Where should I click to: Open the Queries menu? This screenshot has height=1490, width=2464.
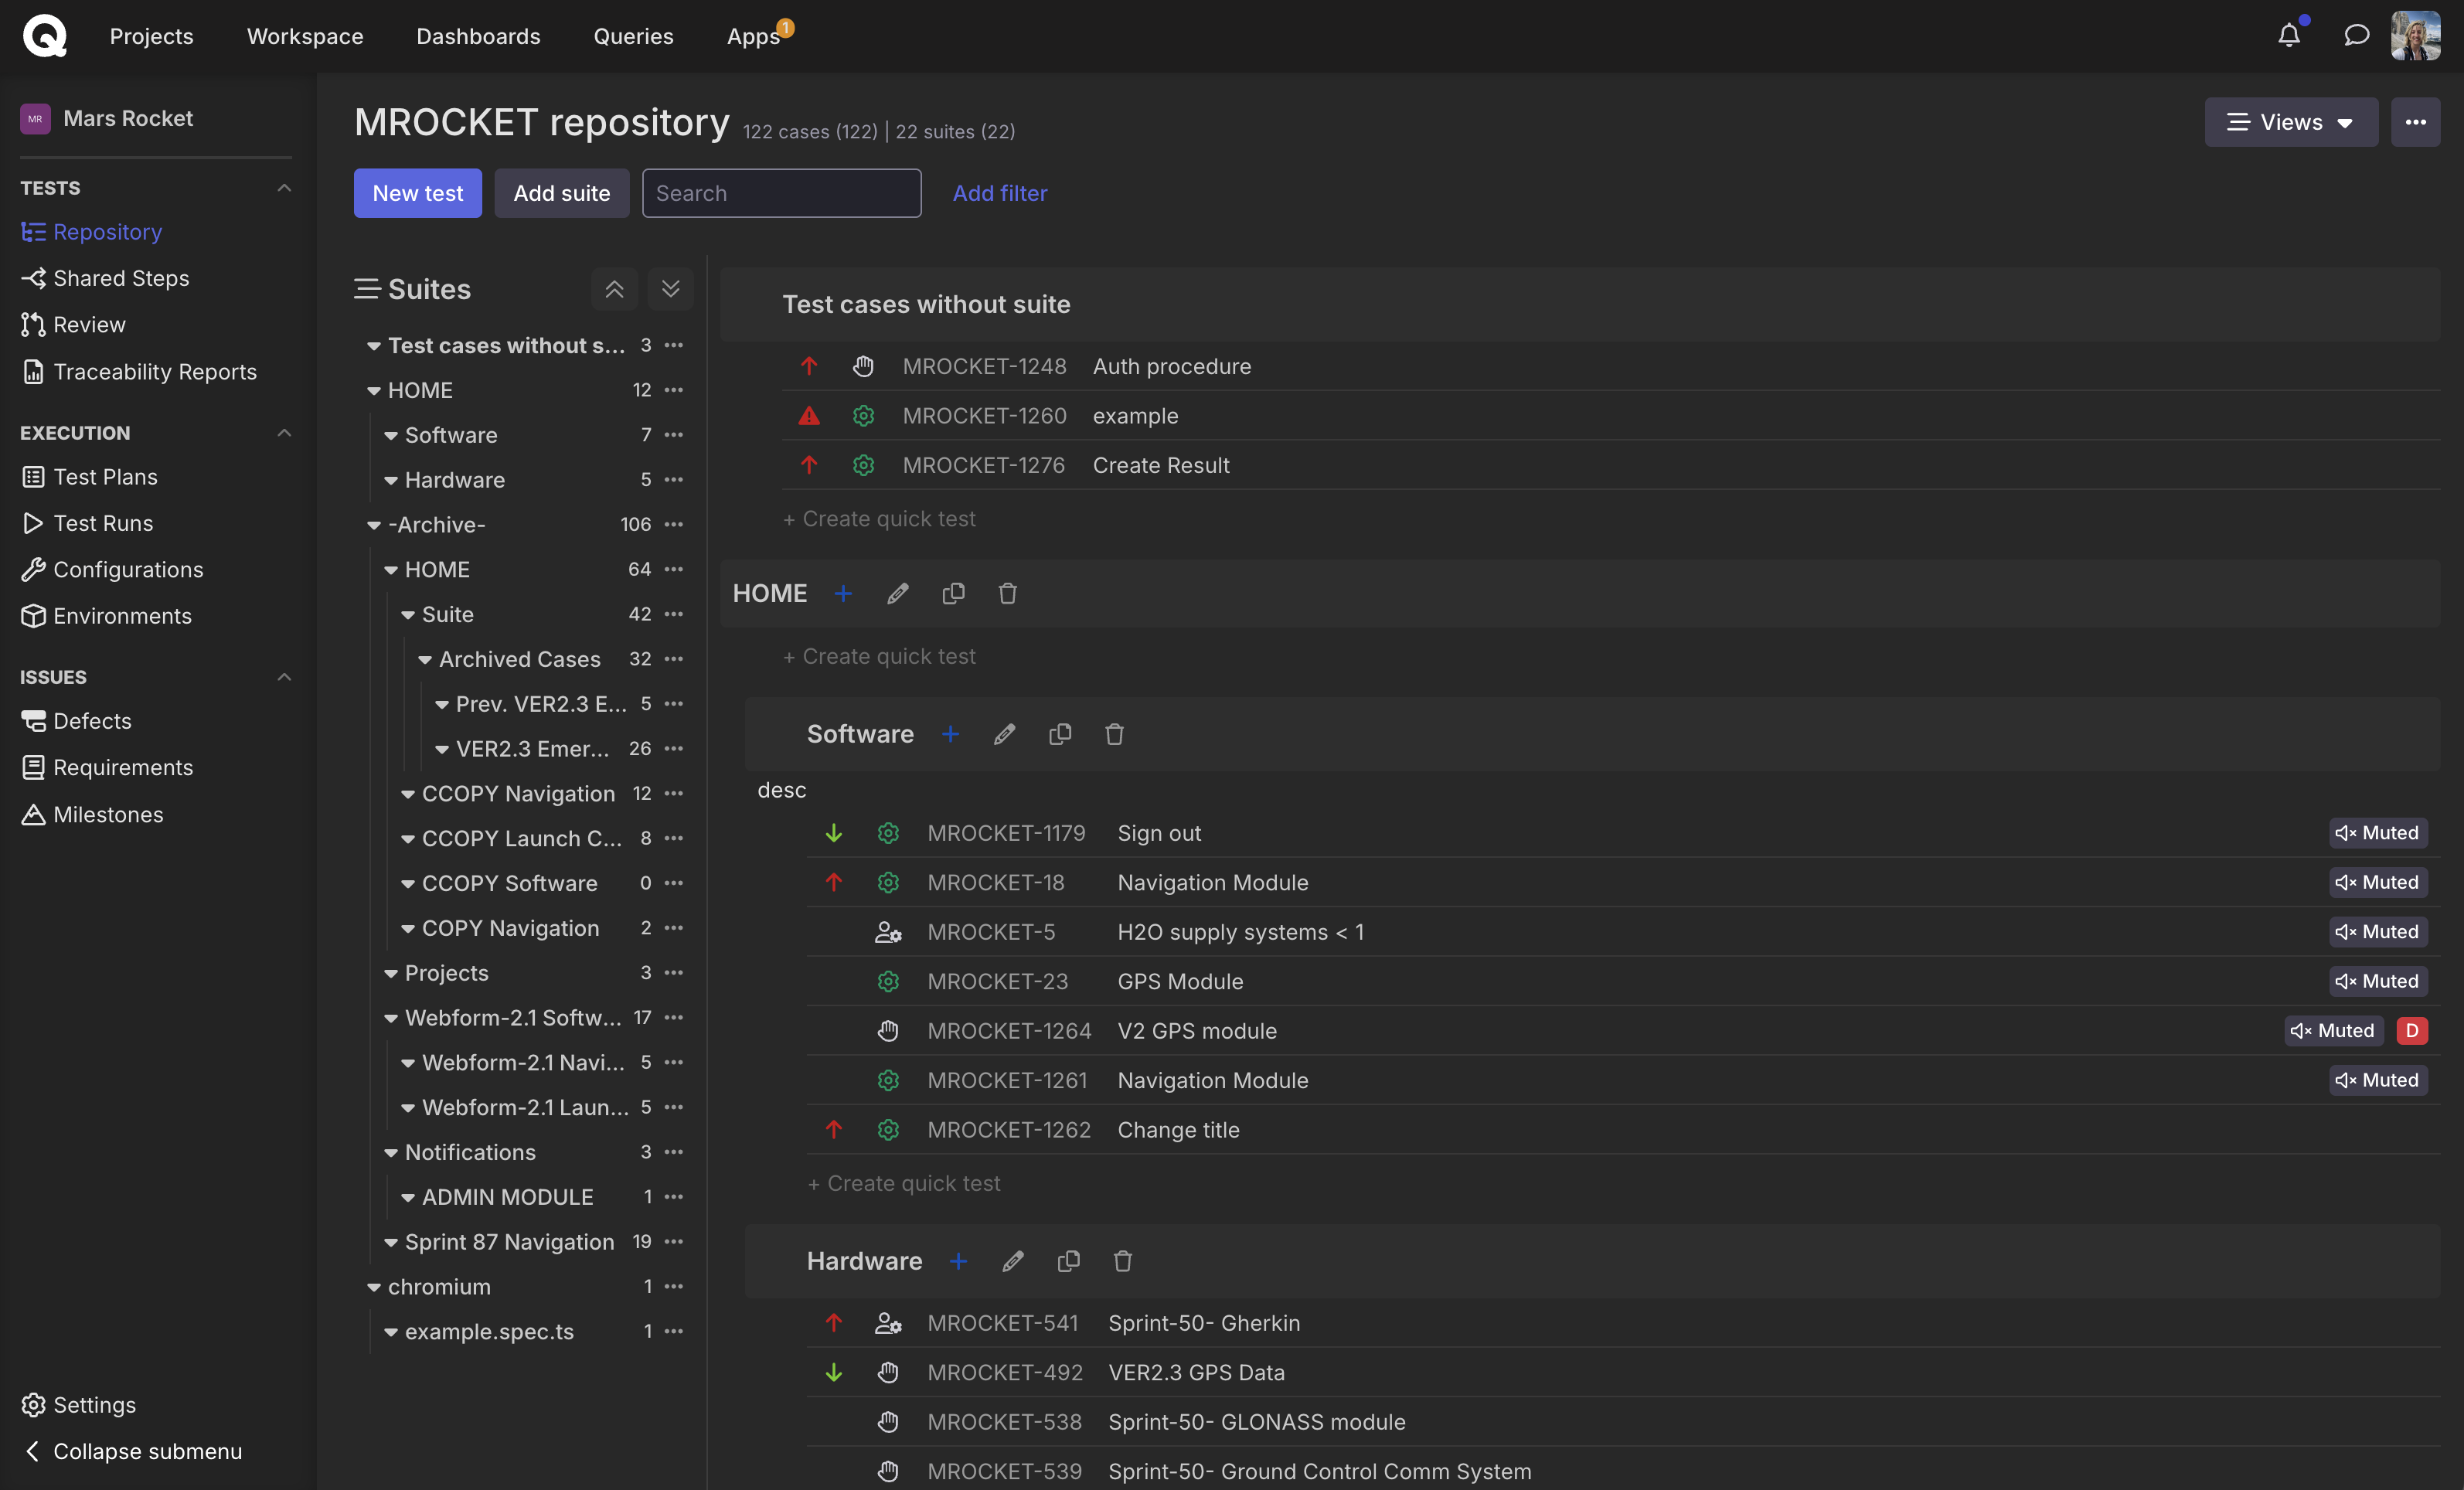[633, 36]
